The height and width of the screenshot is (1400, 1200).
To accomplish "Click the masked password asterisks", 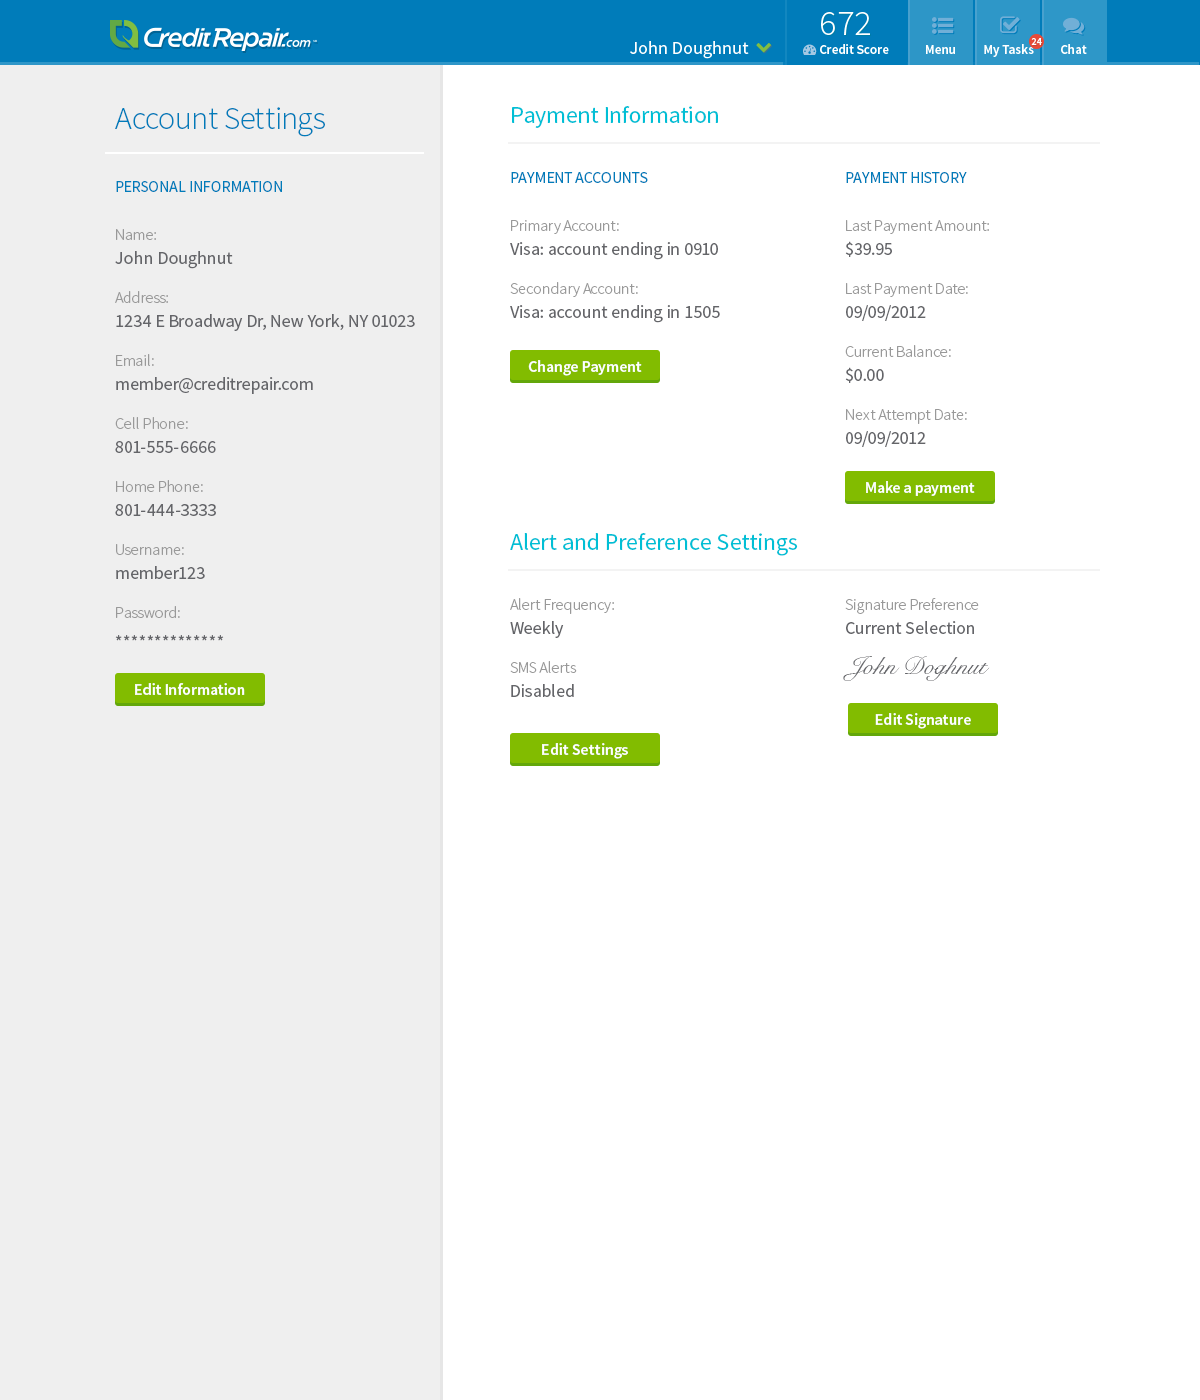I will (x=169, y=639).
